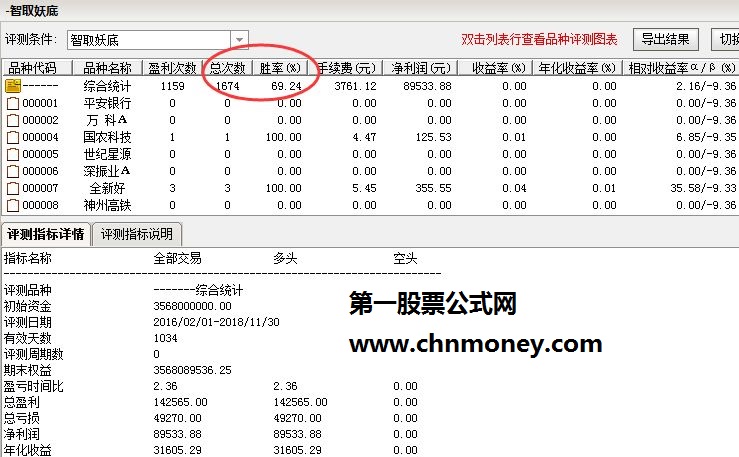
Task: Click the 收益率(%) column header
Action: click(x=495, y=68)
